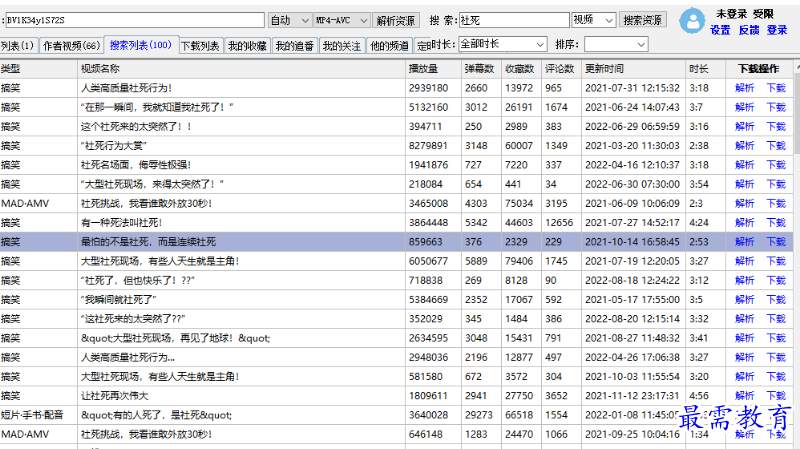The width and height of the screenshot is (800, 449).
Task: Click 下载 for "我瞬间就社死了" row
Action: pos(776,300)
